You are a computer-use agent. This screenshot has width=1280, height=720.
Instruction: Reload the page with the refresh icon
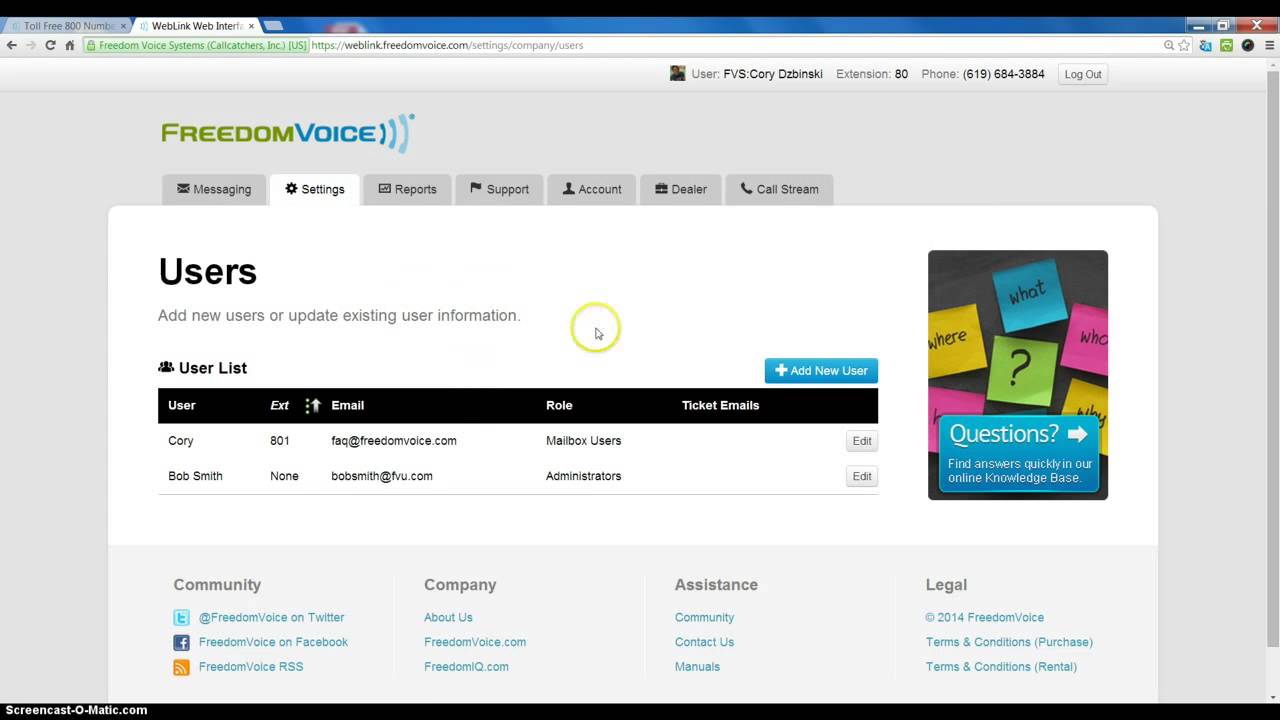pos(50,45)
